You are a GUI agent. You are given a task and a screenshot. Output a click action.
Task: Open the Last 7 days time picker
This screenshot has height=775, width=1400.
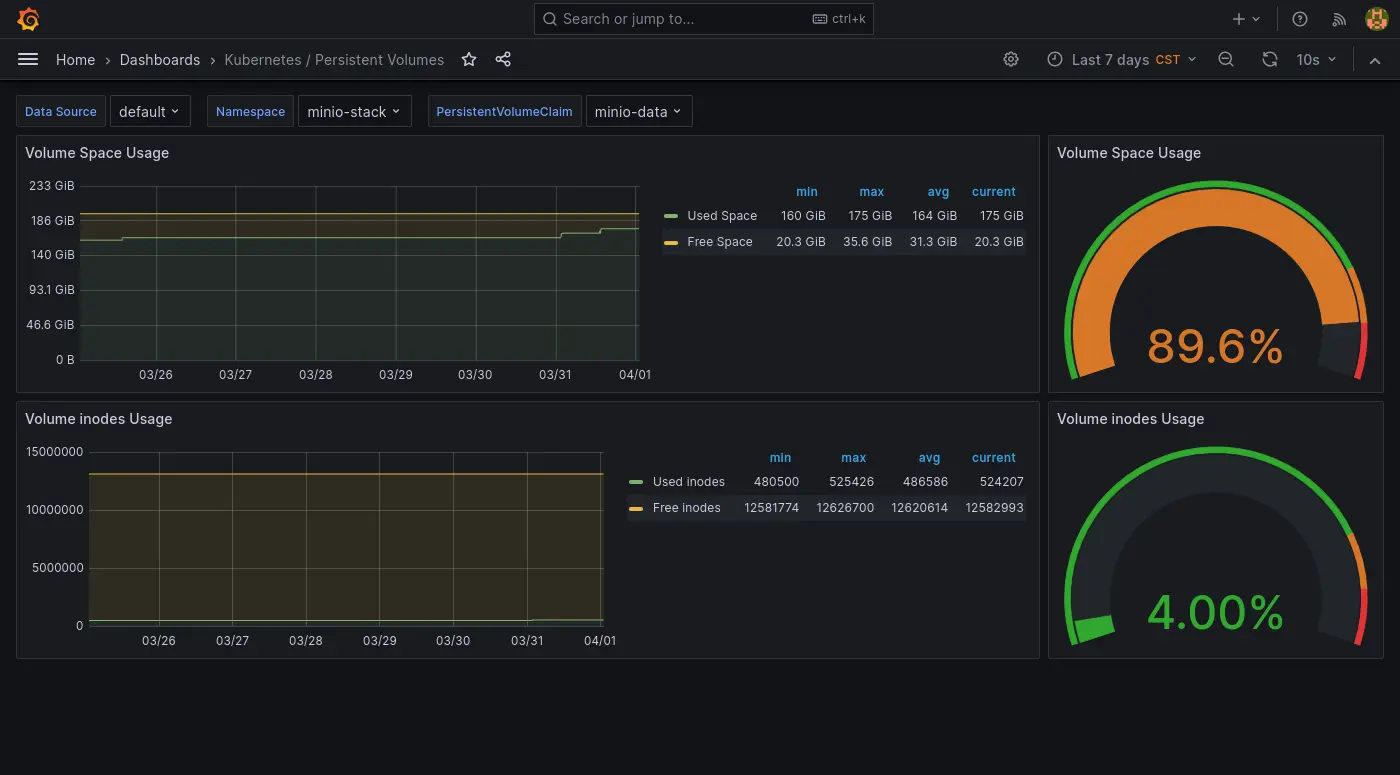point(1121,60)
